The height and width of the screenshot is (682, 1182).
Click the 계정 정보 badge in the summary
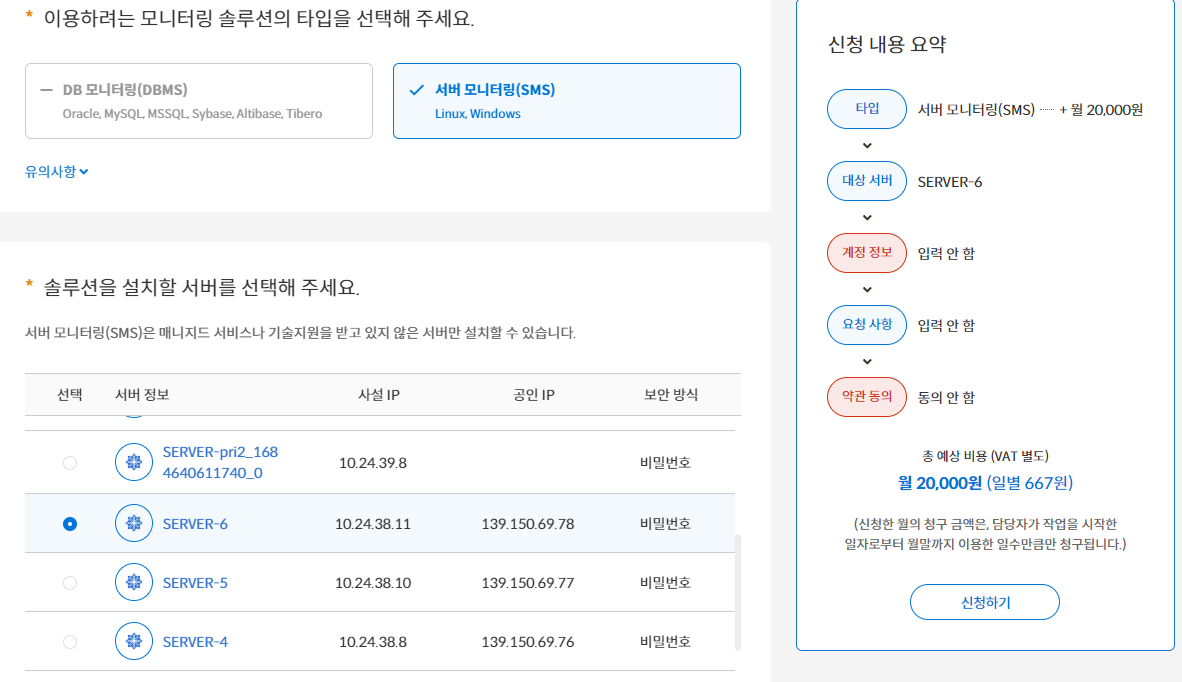tap(866, 252)
